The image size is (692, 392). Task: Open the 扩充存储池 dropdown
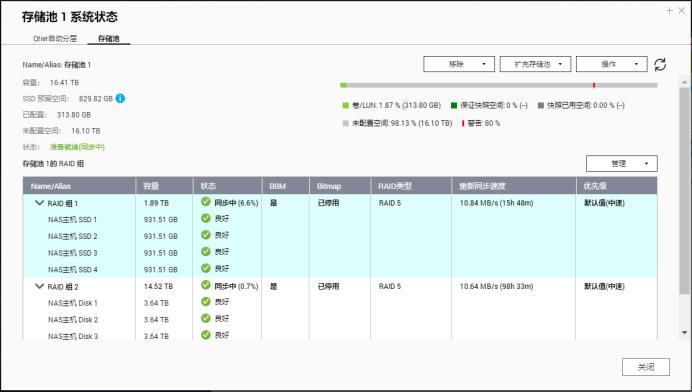535,64
